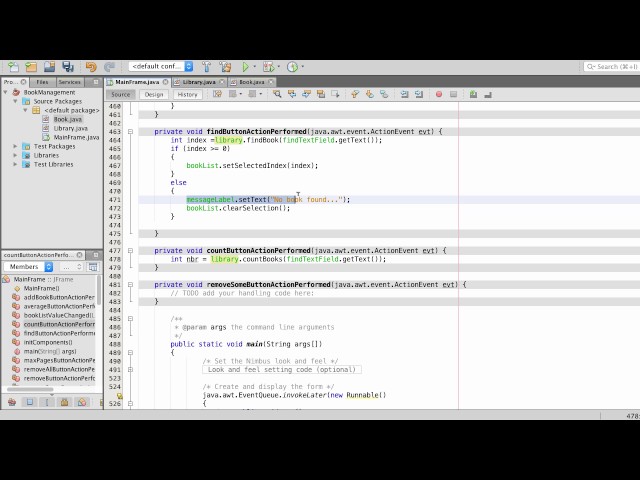Click the Clean and Build Project icon
The width and height of the screenshot is (640, 480).
pos(225,67)
